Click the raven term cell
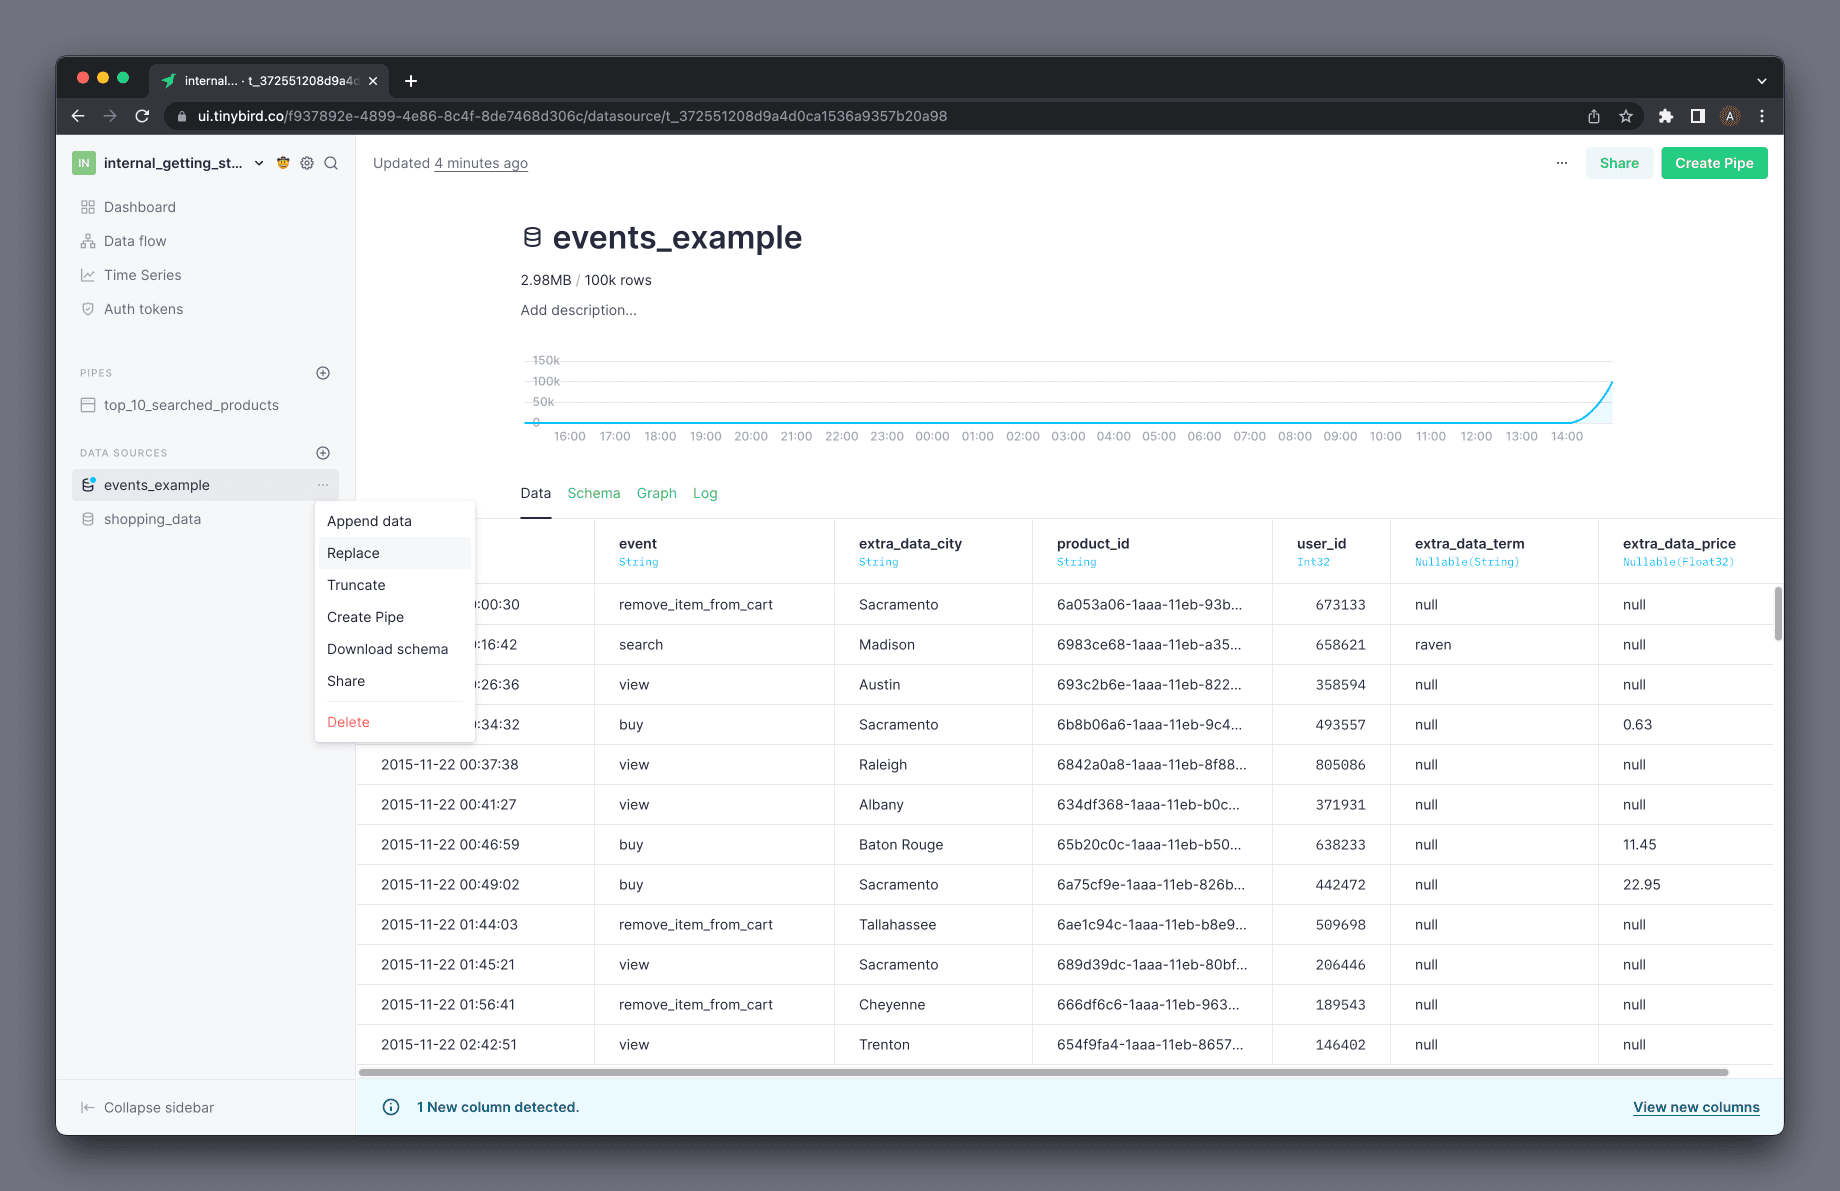1840x1191 pixels. click(x=1494, y=645)
